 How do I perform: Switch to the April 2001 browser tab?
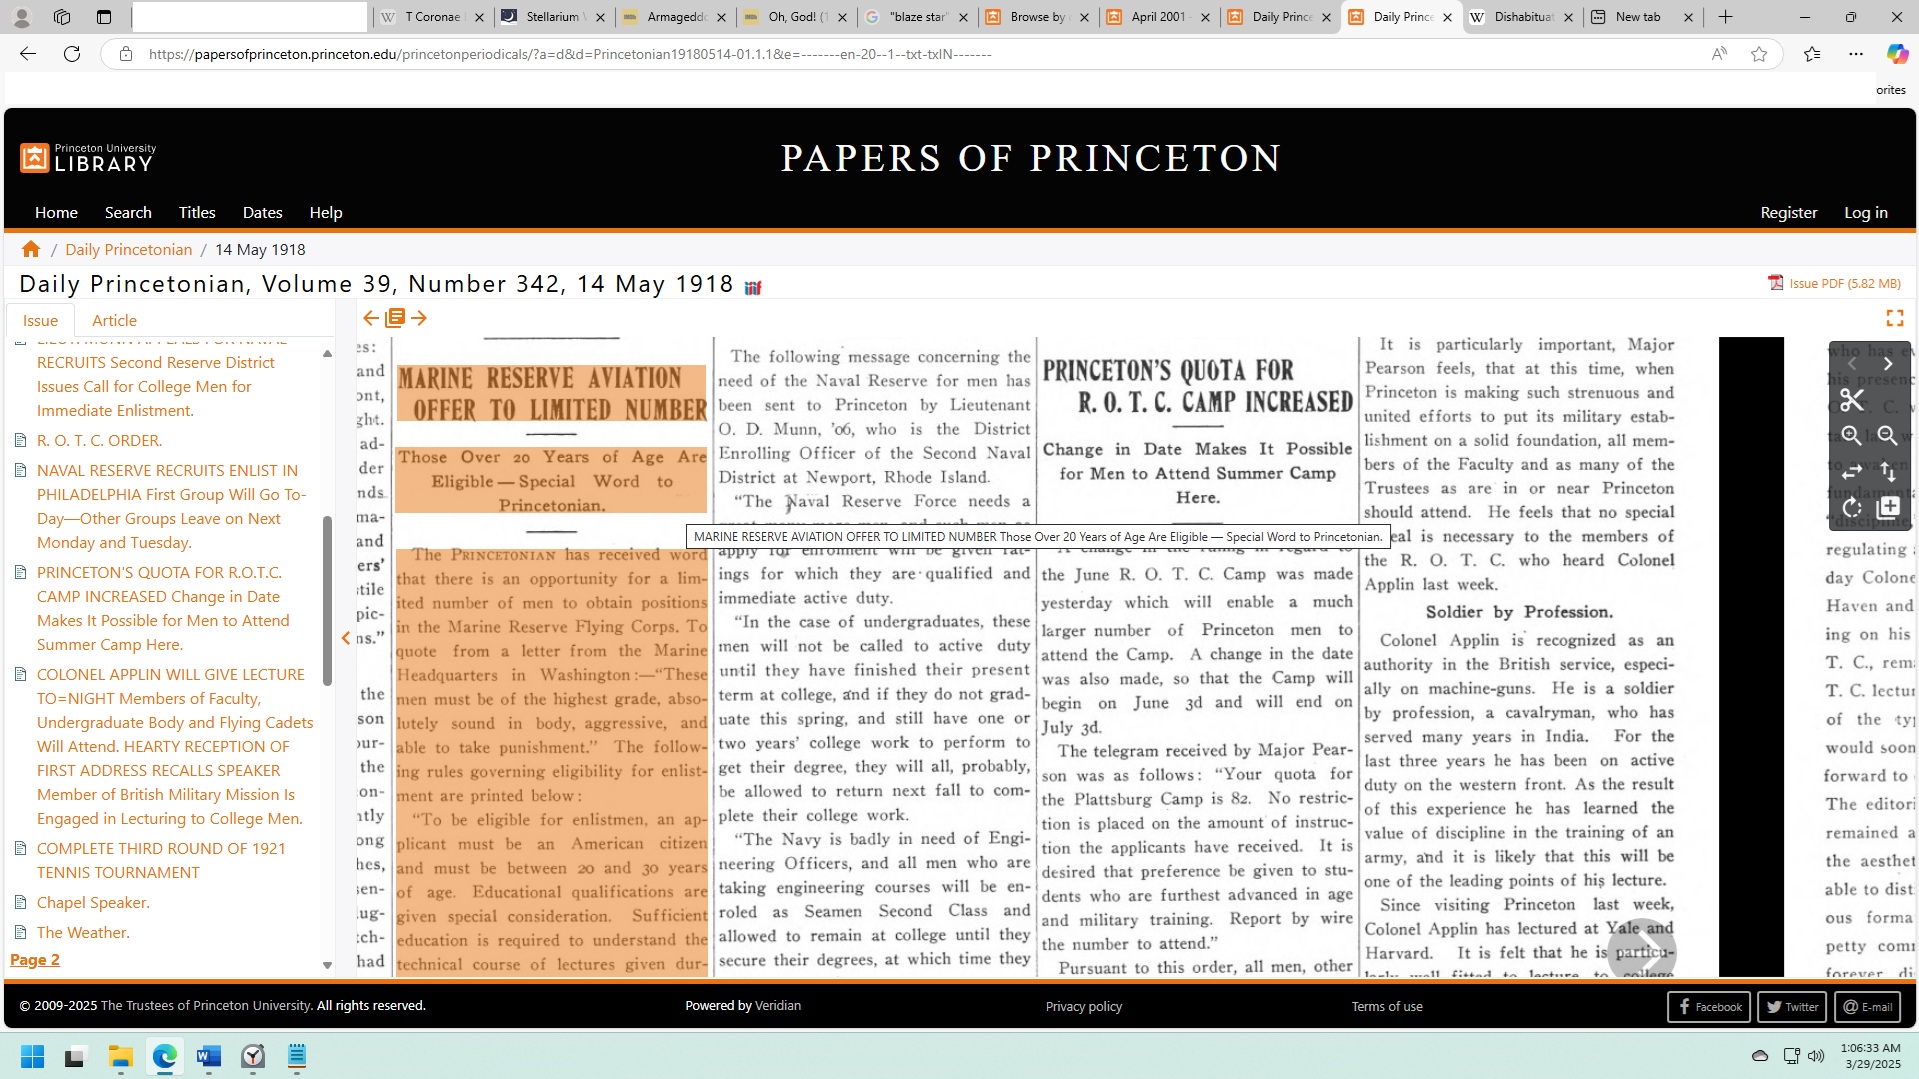coord(1158,17)
